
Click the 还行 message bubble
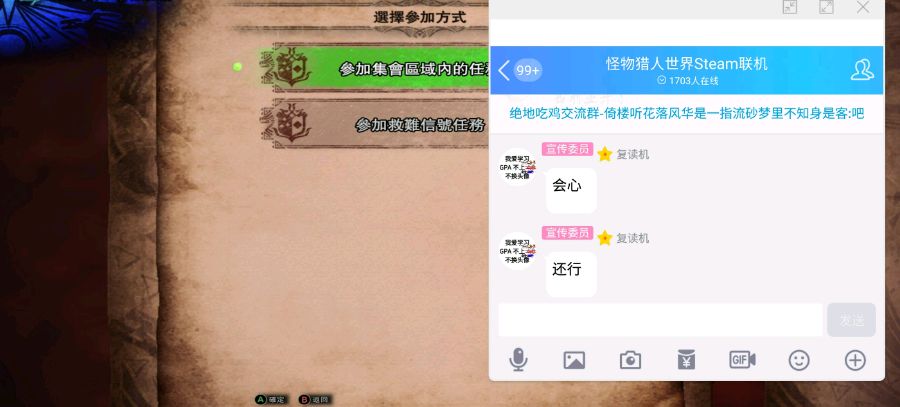click(x=571, y=274)
